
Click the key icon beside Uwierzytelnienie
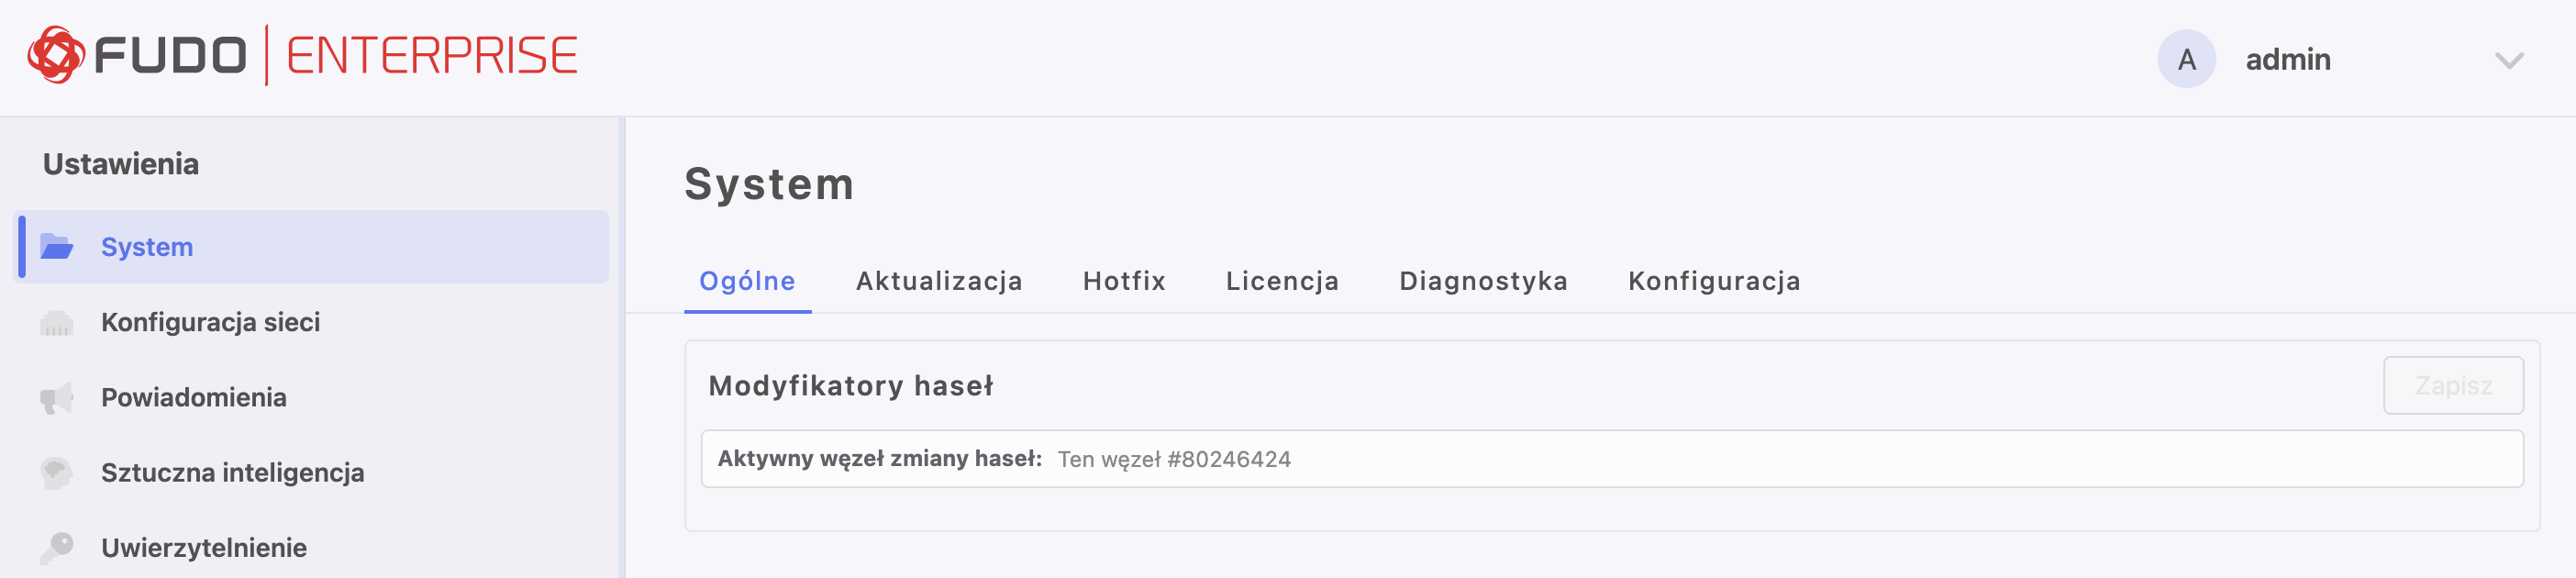pos(57,547)
